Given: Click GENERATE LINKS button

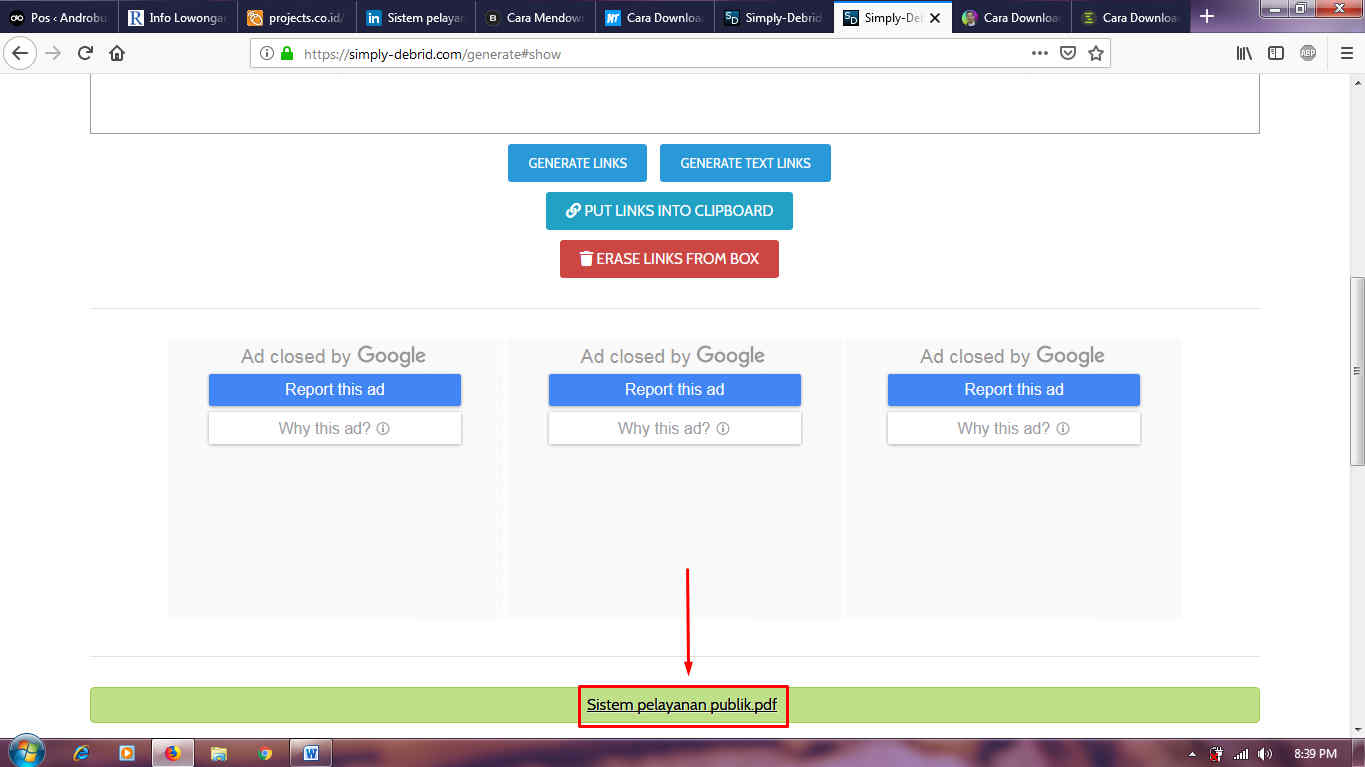Looking at the screenshot, I should (x=577, y=162).
